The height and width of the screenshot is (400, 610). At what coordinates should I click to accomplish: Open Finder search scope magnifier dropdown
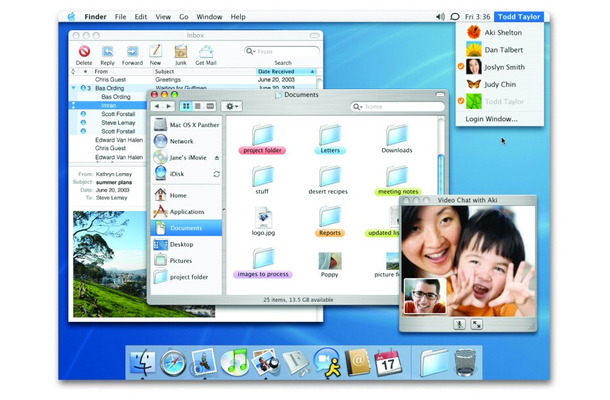point(358,107)
